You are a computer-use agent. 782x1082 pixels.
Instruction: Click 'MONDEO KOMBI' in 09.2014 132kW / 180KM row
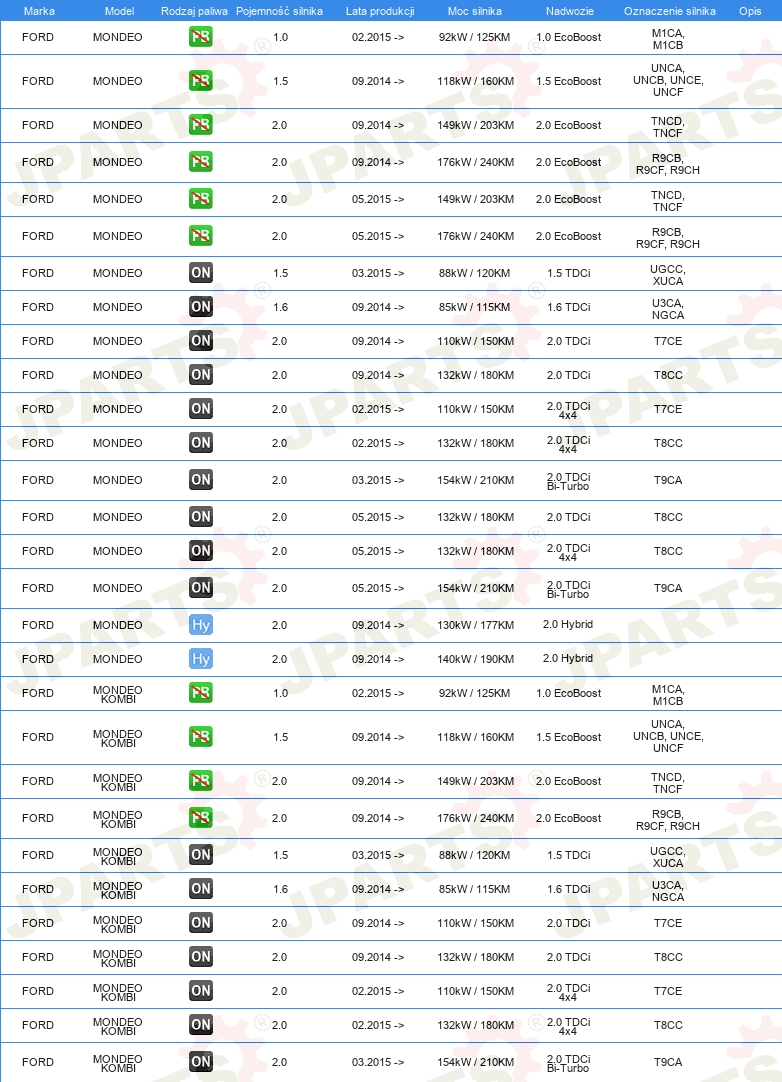[x=118, y=958]
